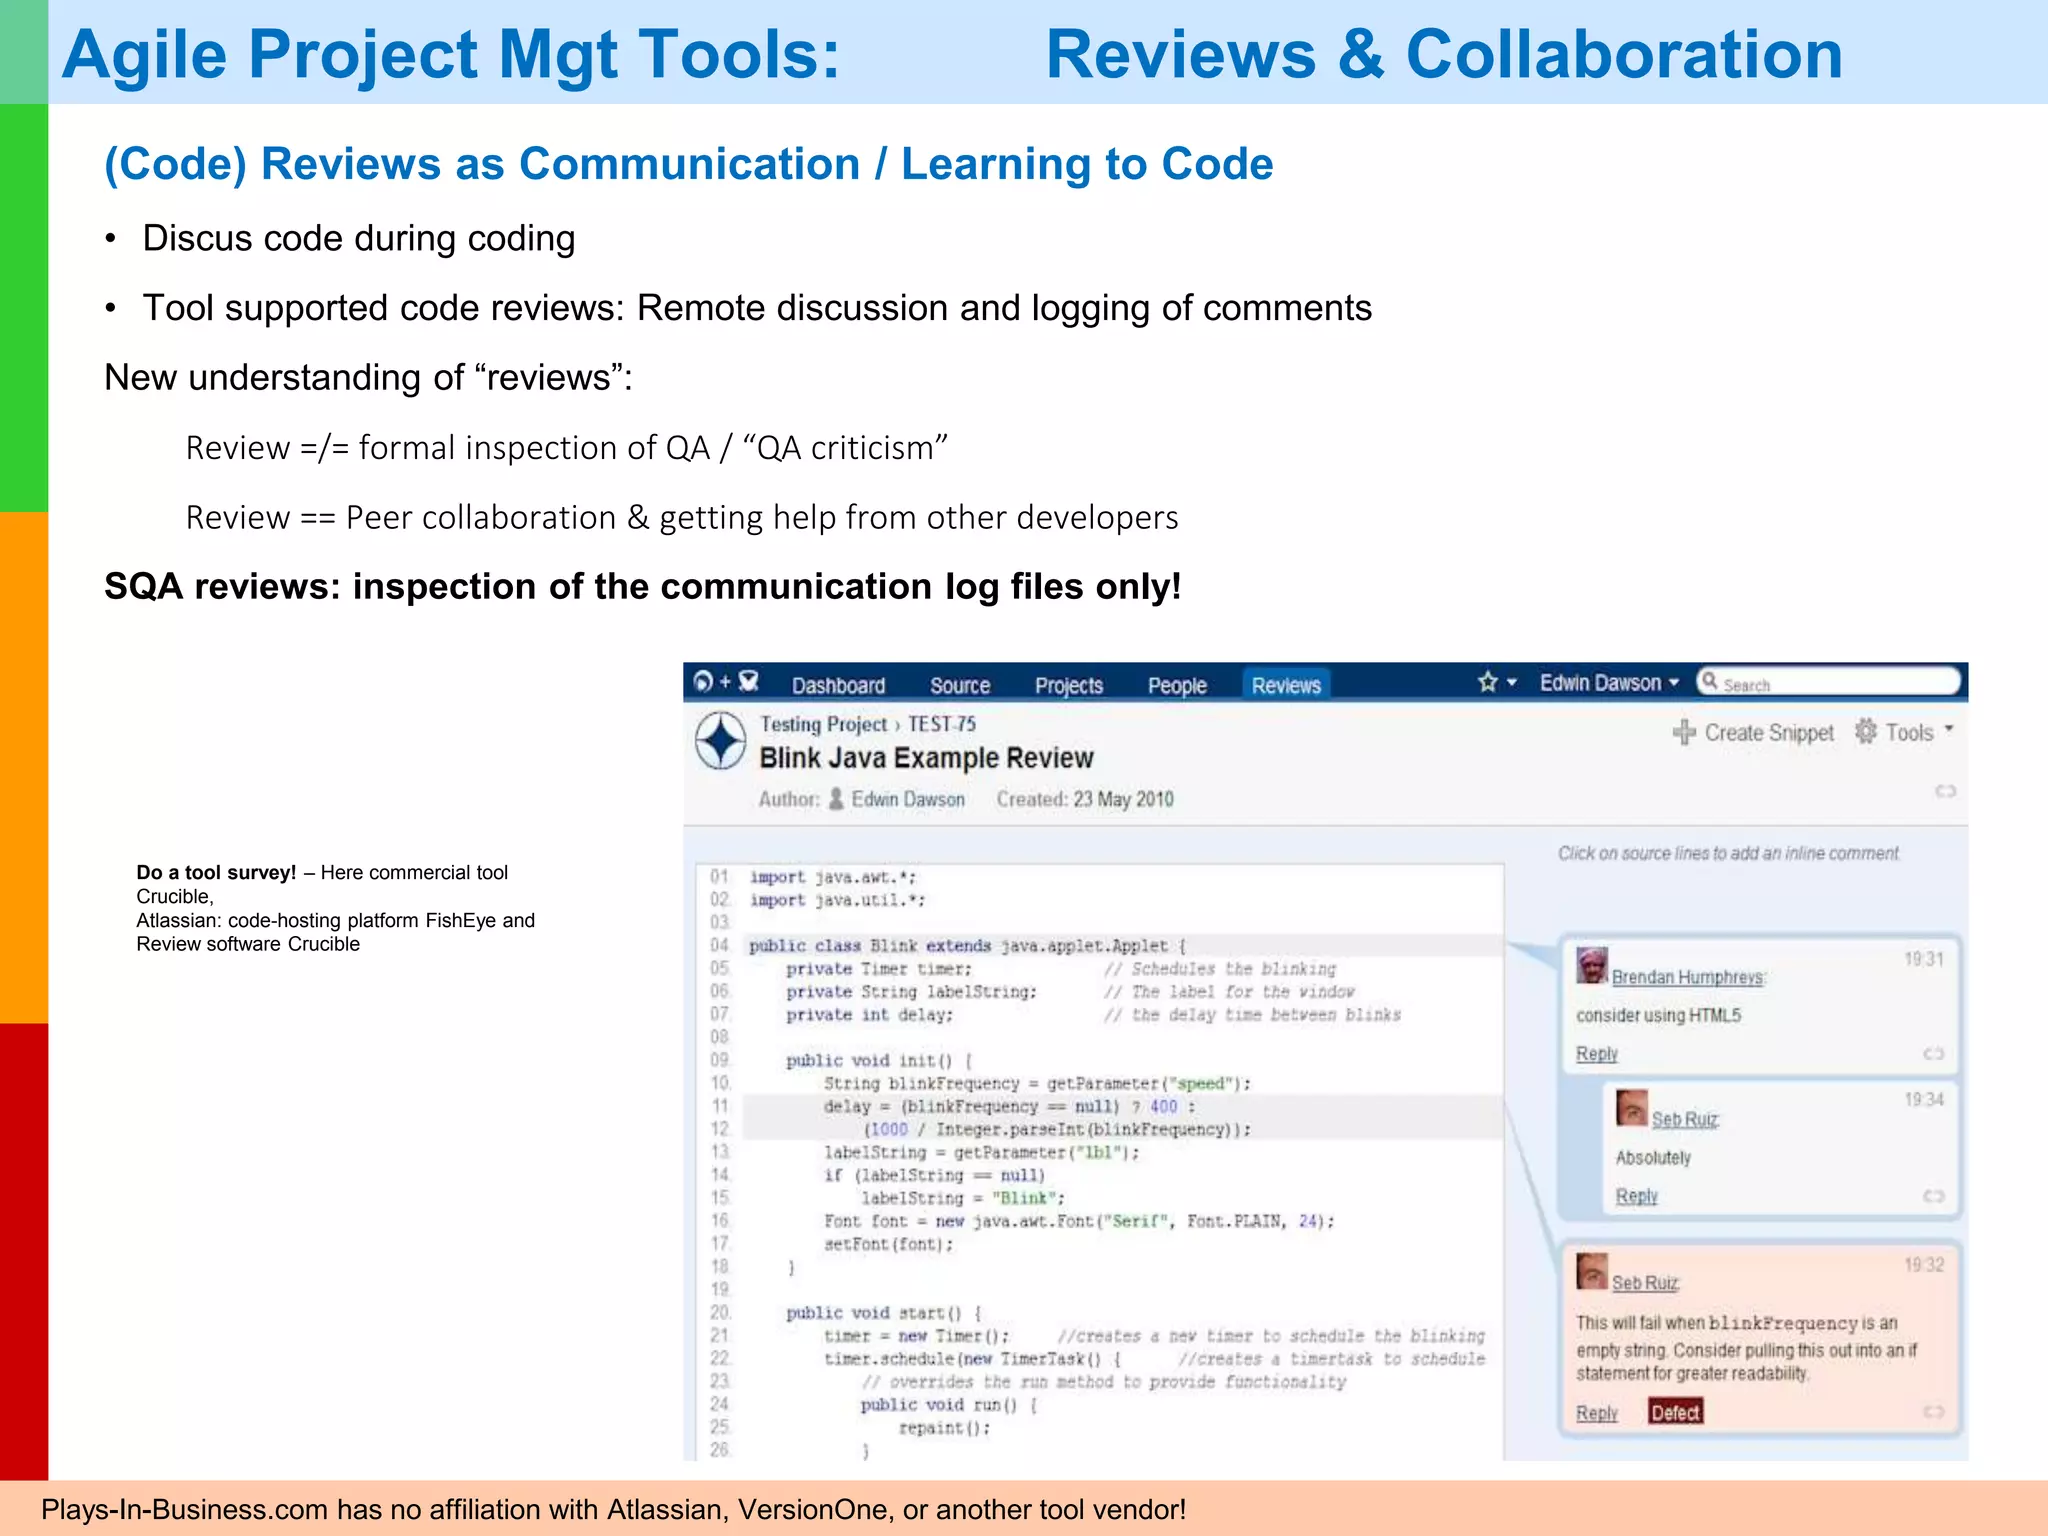
Task: Click the Defect label button
Action: [x=1675, y=1412]
